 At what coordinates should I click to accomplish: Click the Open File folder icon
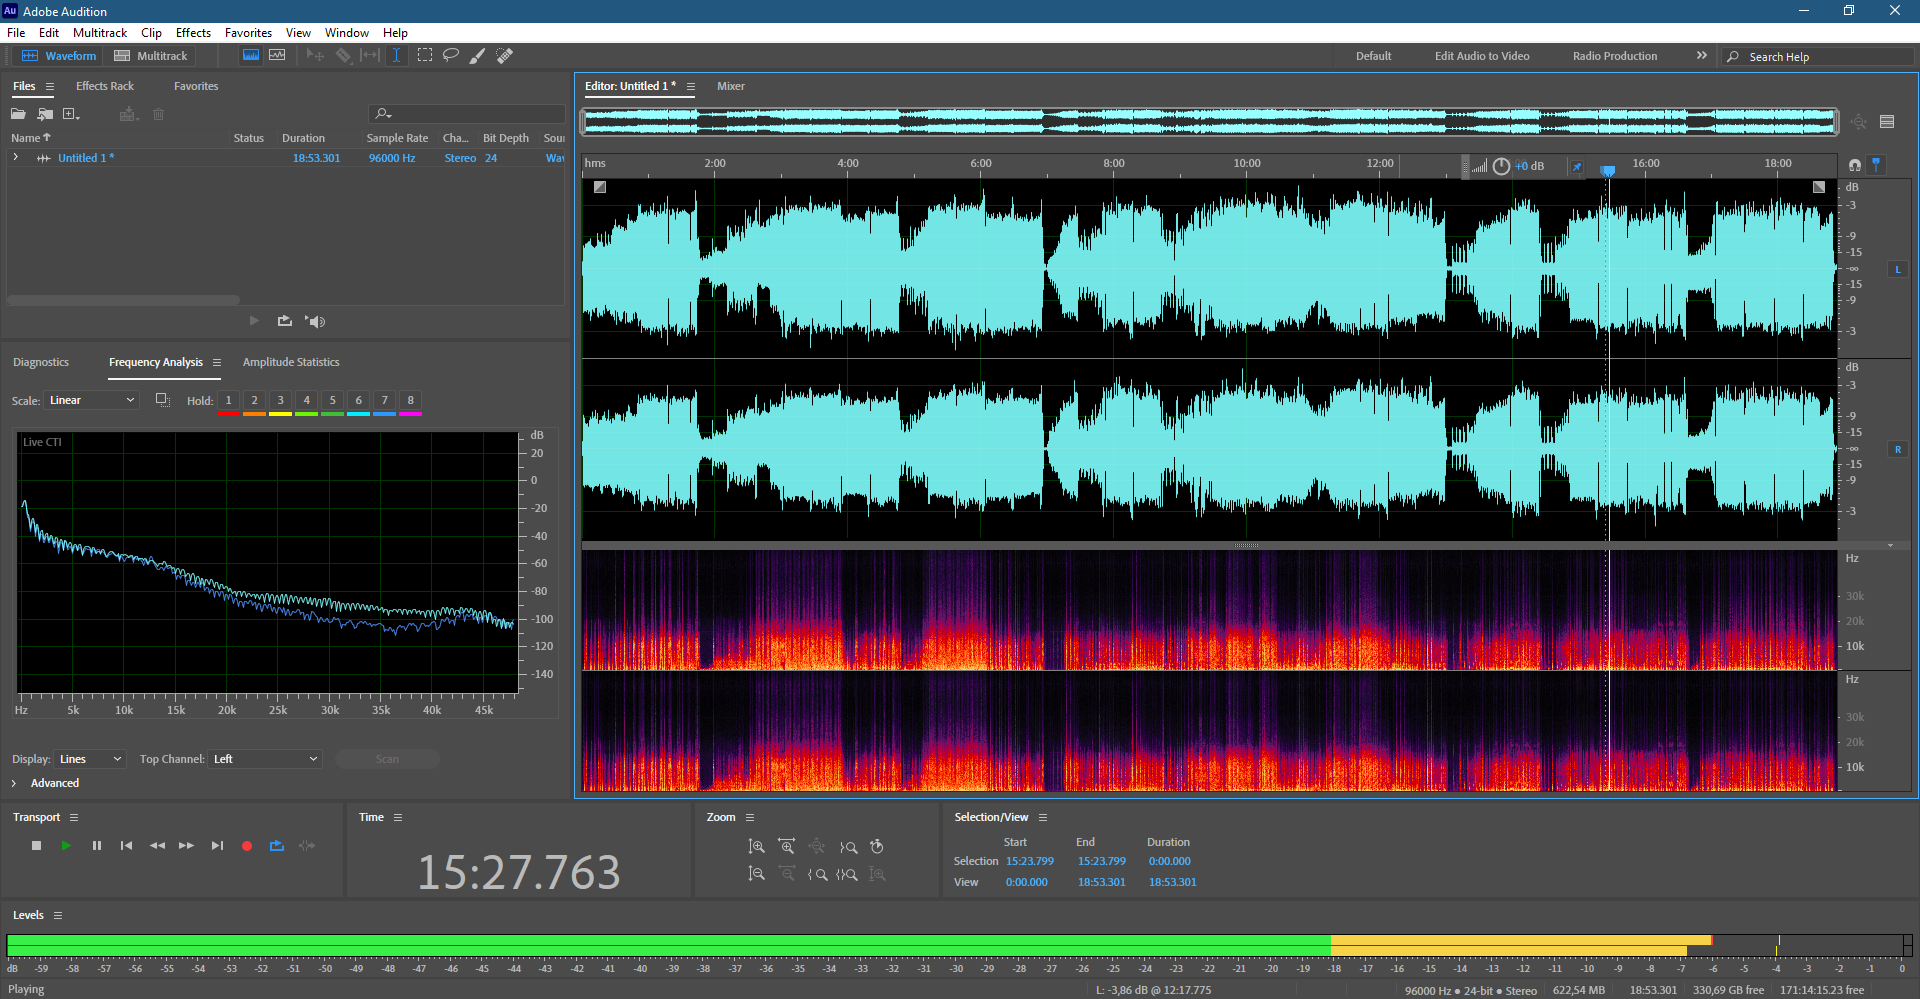pyautogui.click(x=18, y=114)
